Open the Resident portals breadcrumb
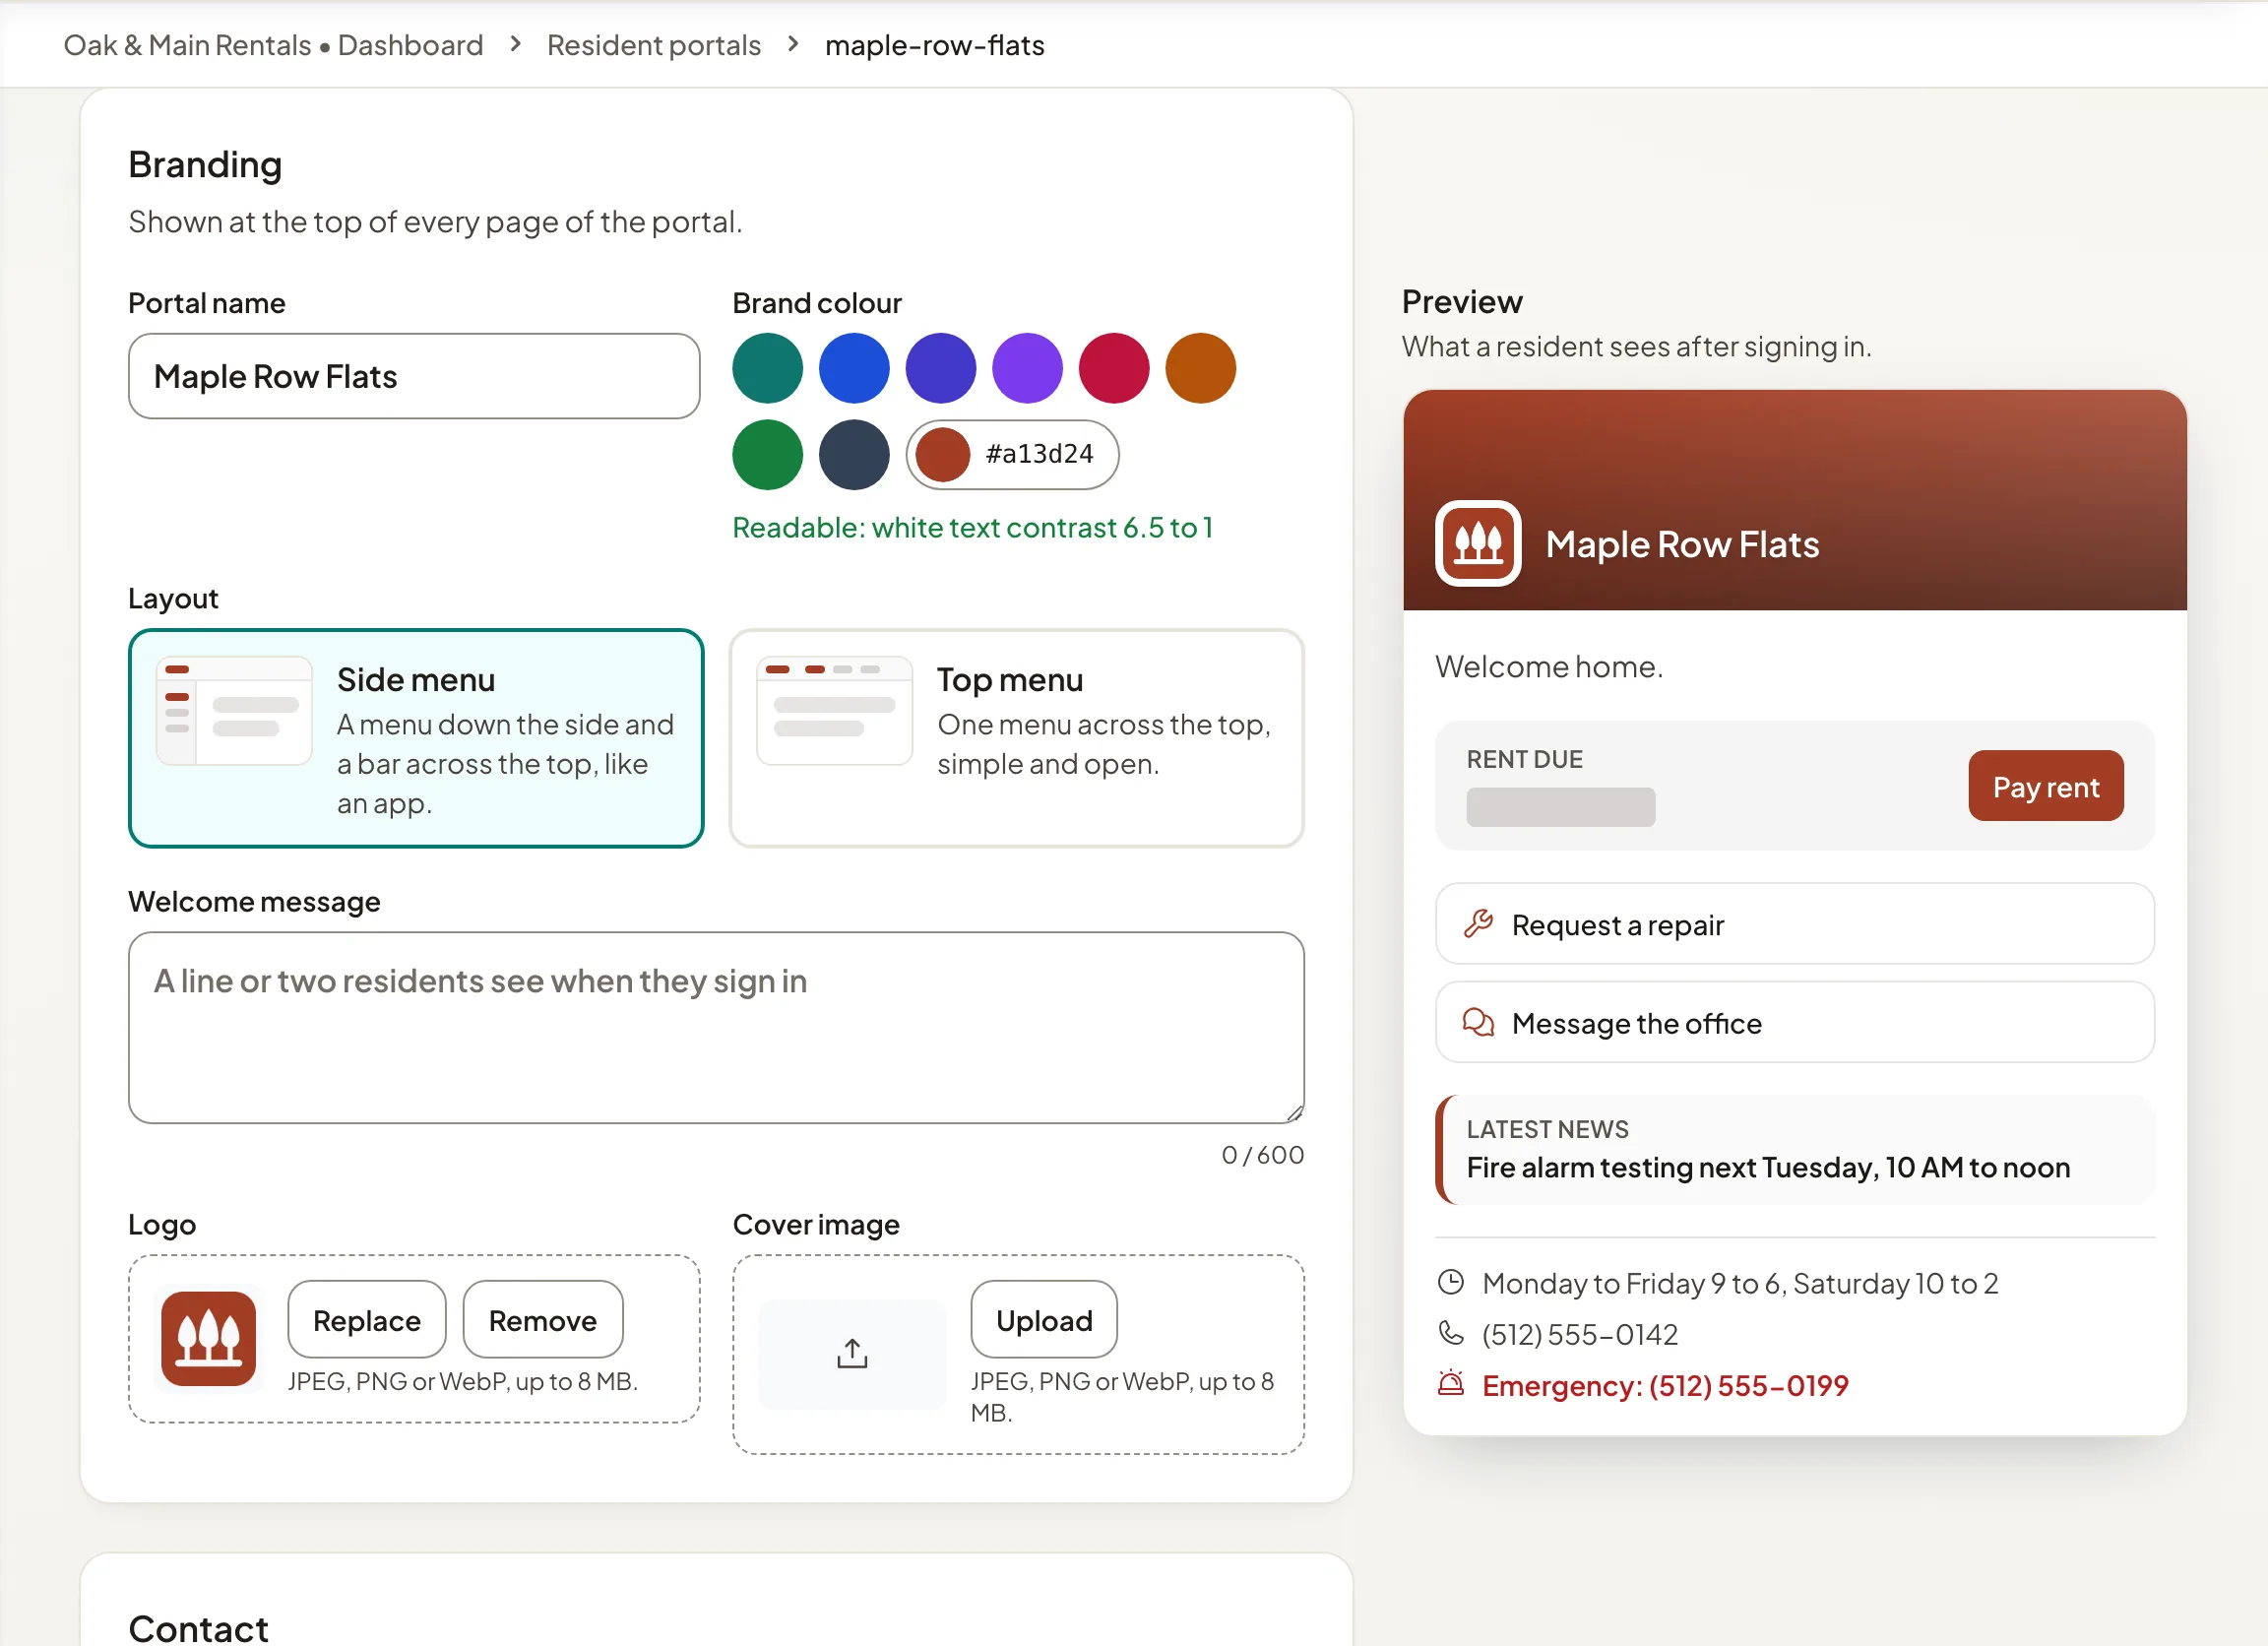Screen dimensions: 2268x1646 (x=653, y=45)
